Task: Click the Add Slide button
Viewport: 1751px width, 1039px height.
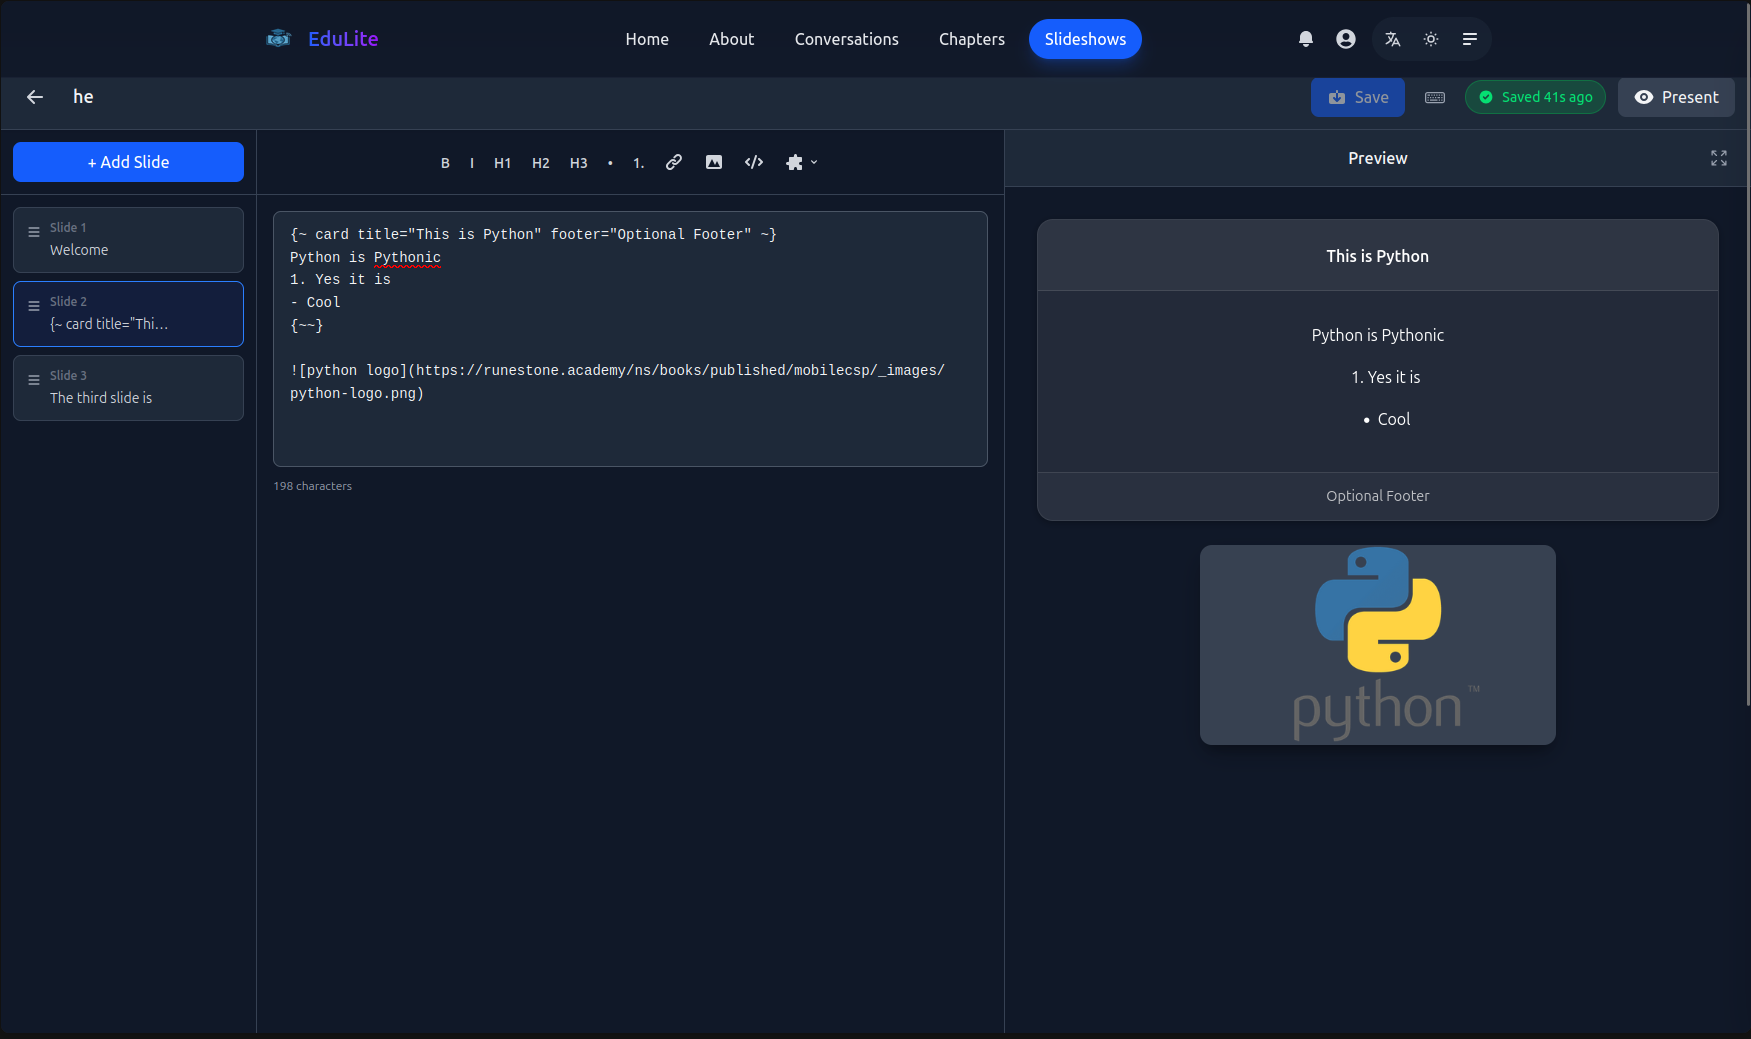Action: click(128, 162)
